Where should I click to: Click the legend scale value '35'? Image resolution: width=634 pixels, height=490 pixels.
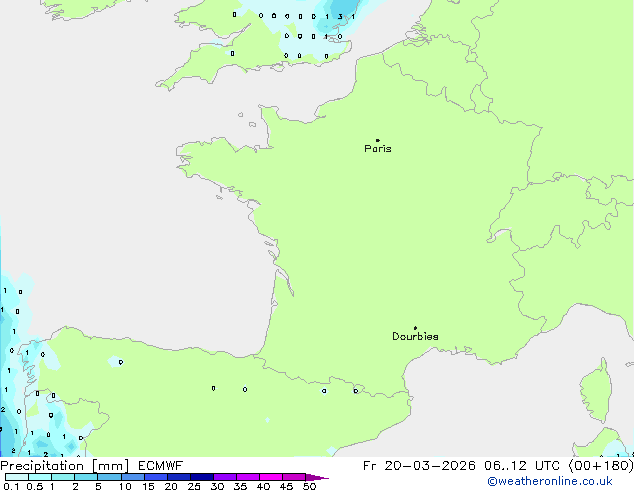click(x=240, y=486)
